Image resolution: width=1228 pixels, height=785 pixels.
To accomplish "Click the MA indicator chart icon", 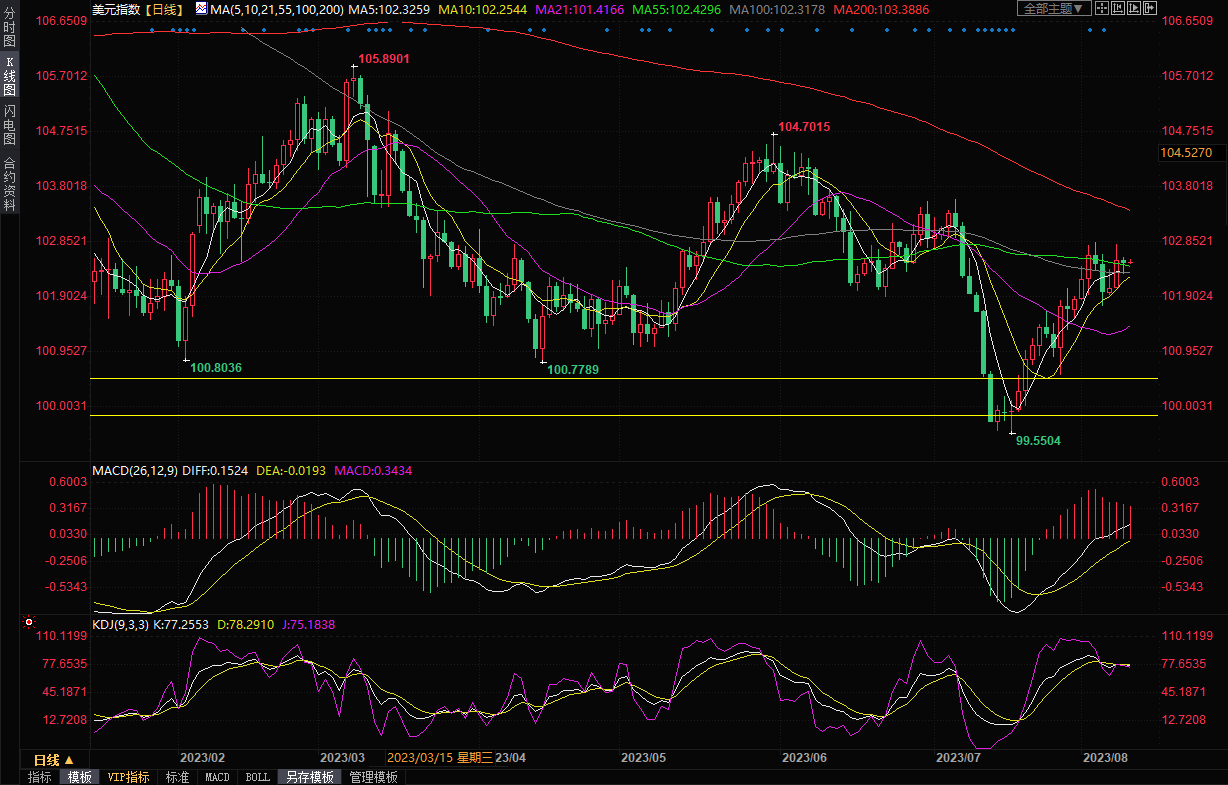I will pyautogui.click(x=201, y=9).
